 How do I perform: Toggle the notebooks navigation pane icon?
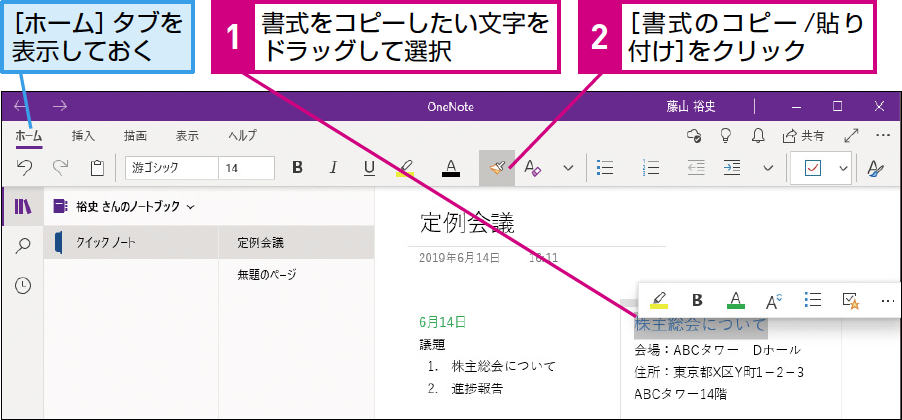click(x=22, y=206)
